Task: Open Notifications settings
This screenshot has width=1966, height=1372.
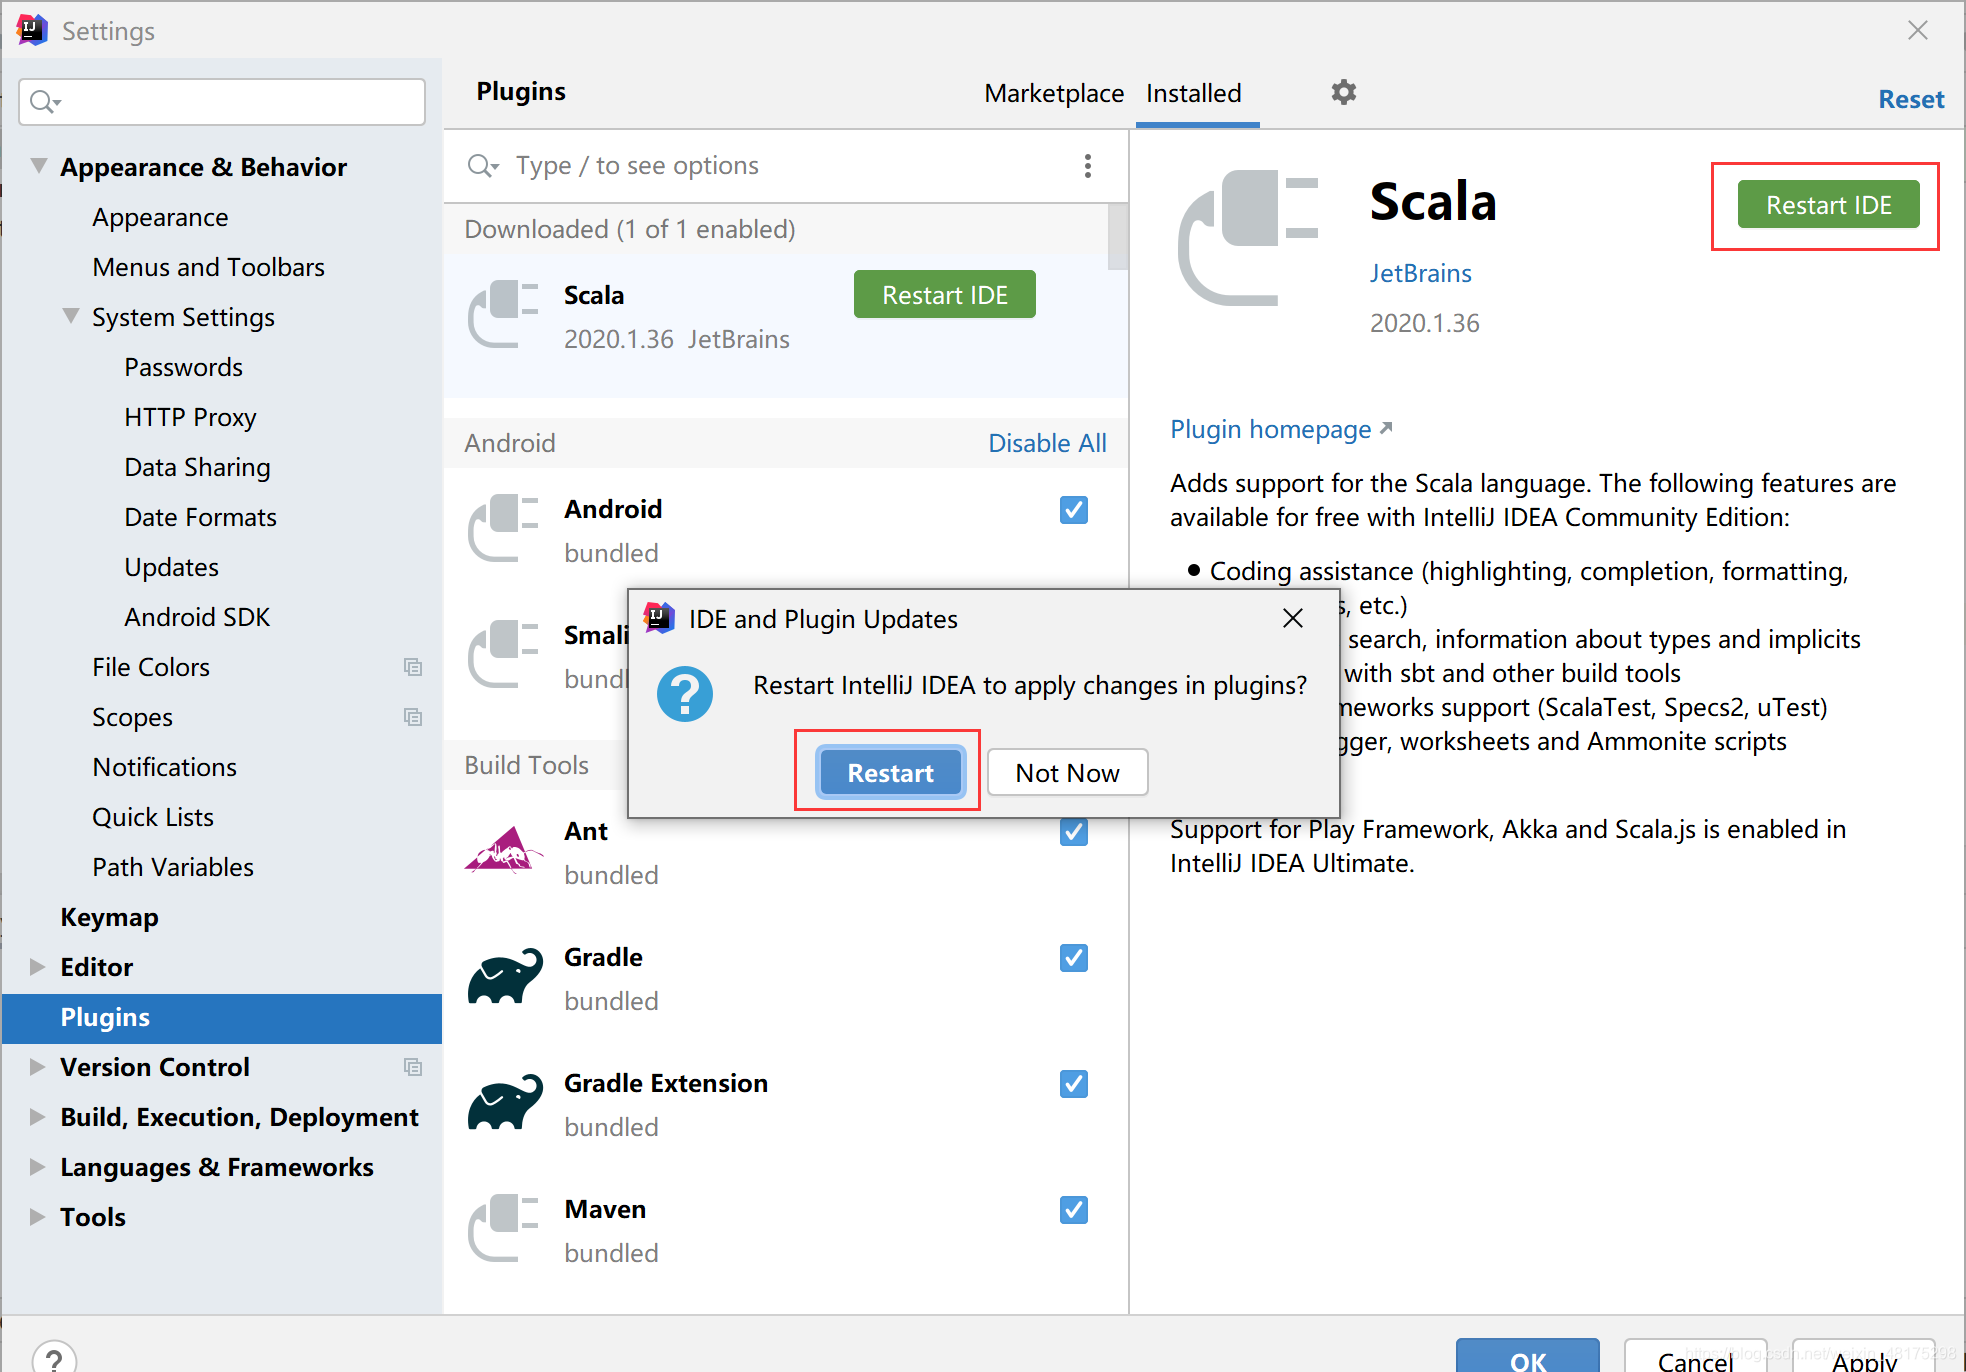Action: pyautogui.click(x=164, y=767)
